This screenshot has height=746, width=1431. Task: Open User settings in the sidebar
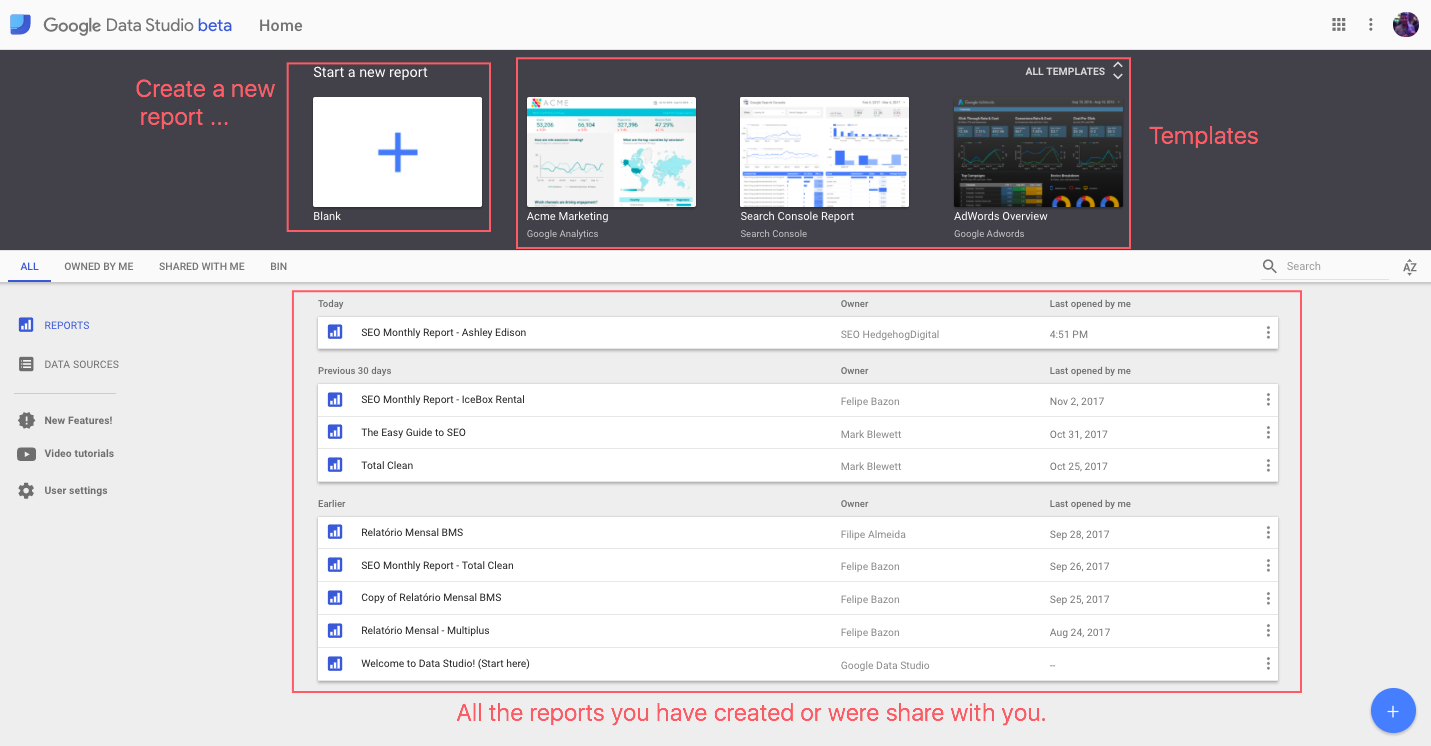[74, 490]
